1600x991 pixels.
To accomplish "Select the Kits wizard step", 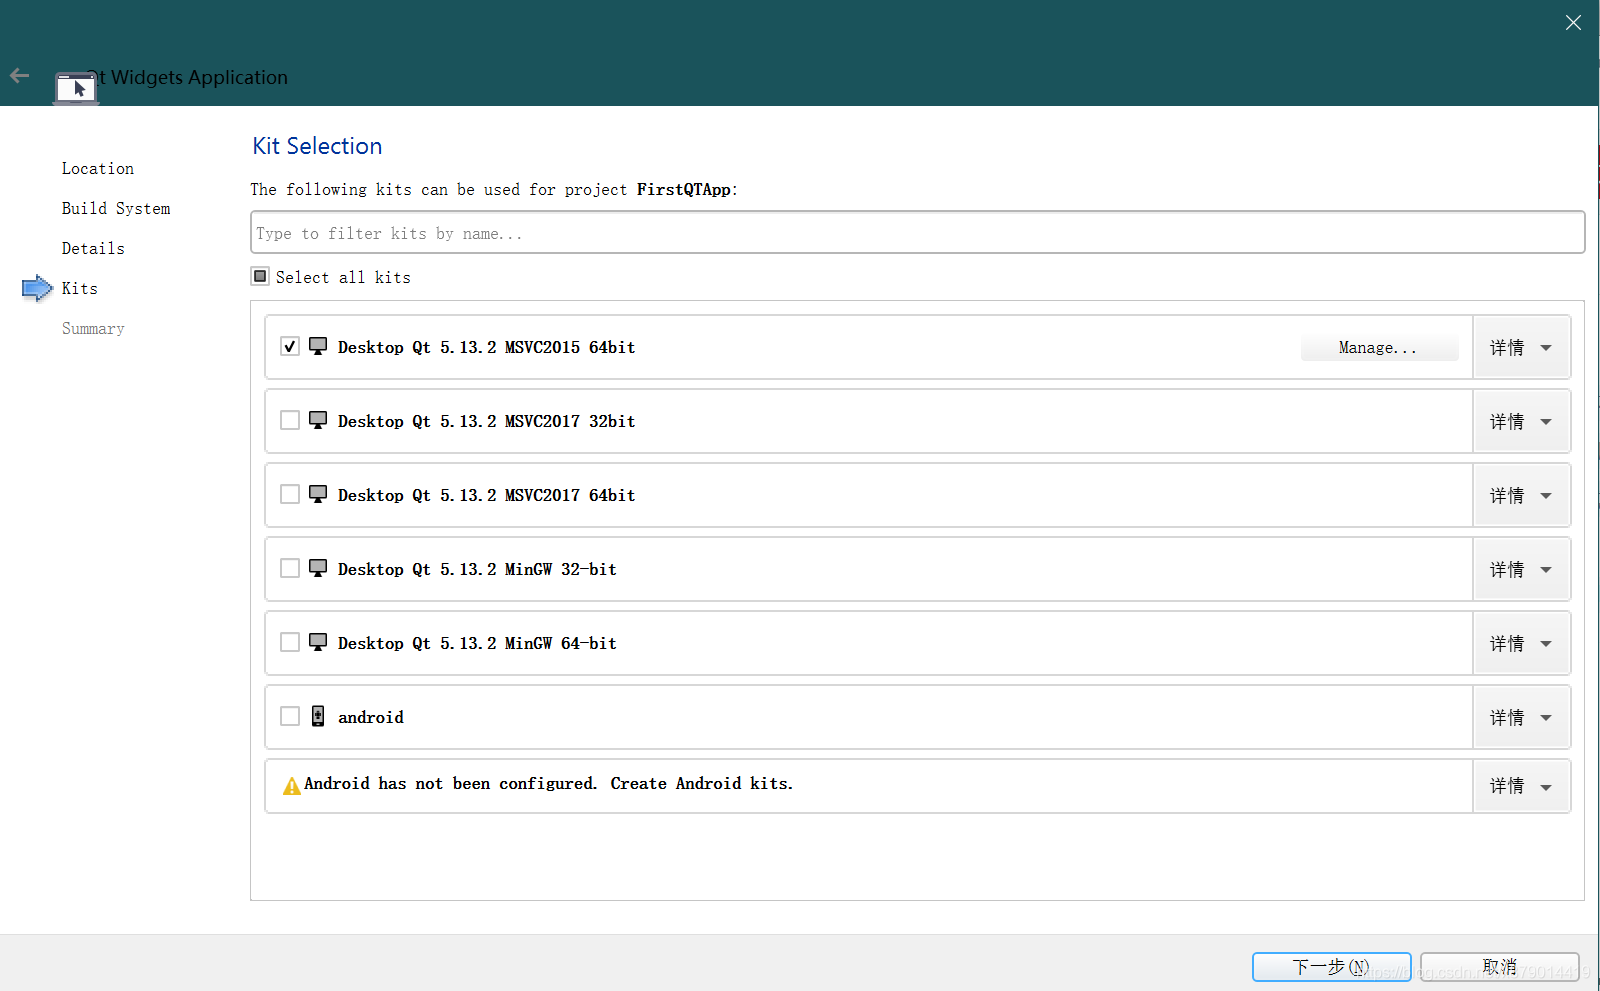I will pos(80,288).
